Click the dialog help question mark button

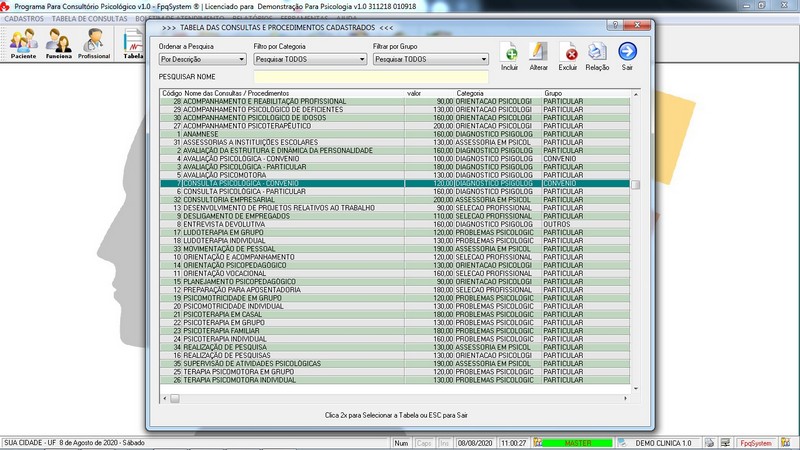click(615, 25)
